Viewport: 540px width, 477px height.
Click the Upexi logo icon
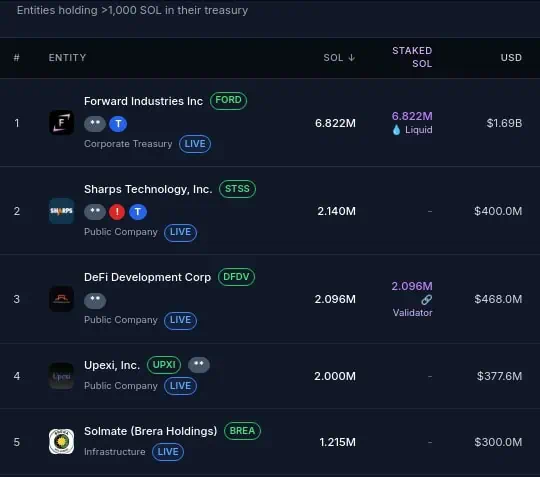(x=61, y=376)
